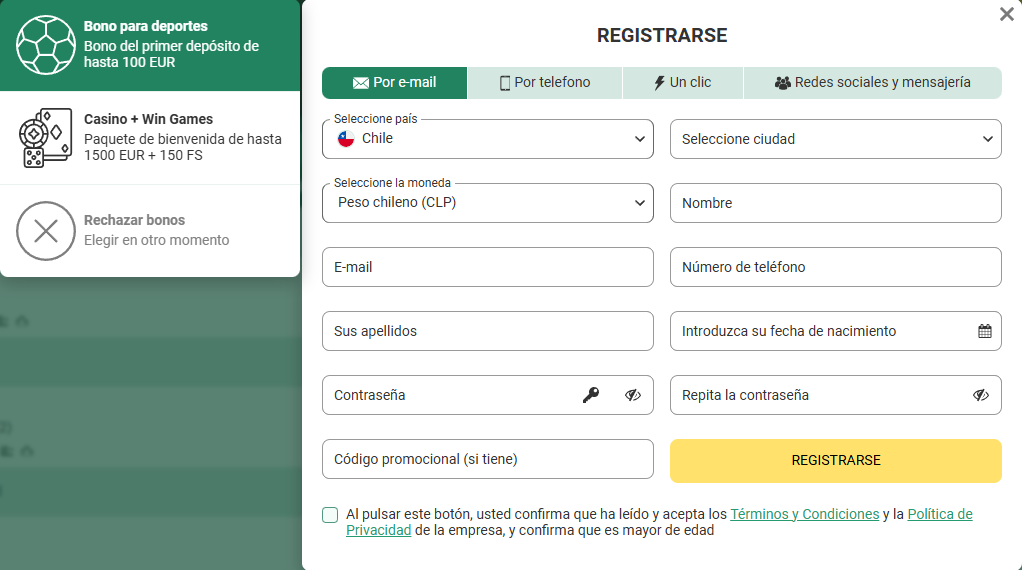Open the calendar icon for birth date
This screenshot has width=1022, height=570.
(984, 331)
